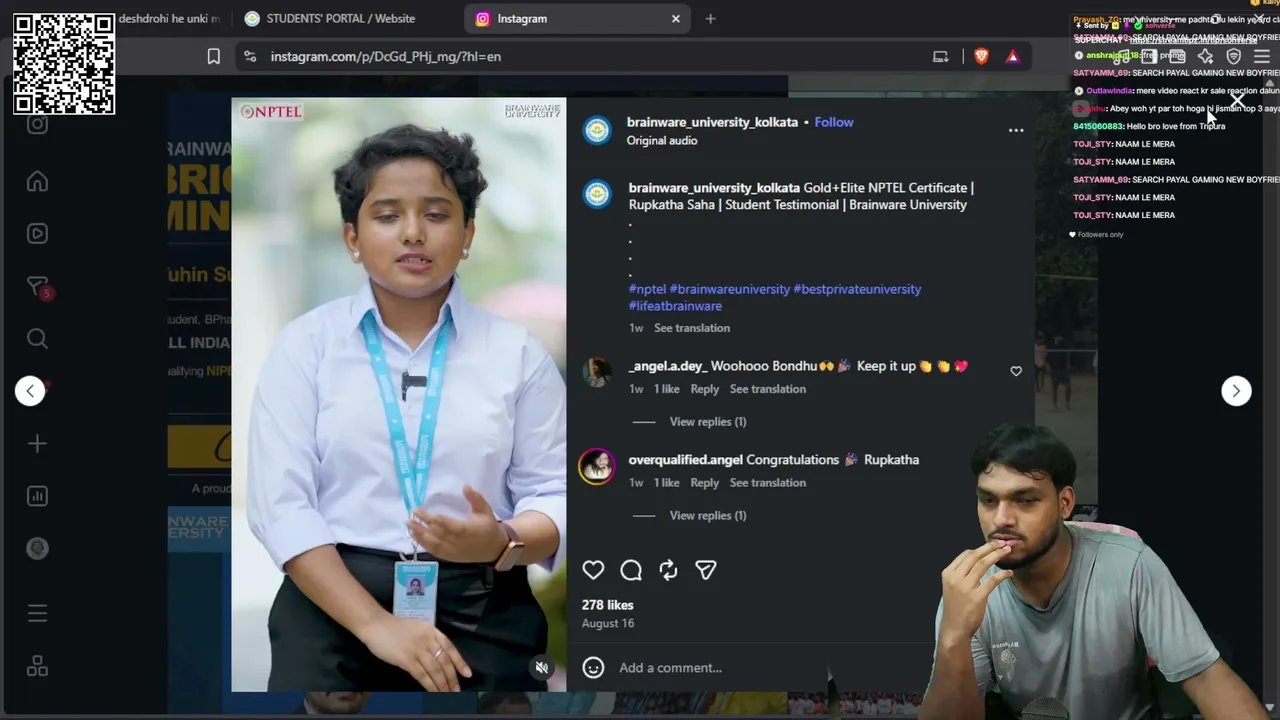This screenshot has height=720, width=1280.
Task: Open _angel.a.dey_ profile picture
Action: [597, 372]
